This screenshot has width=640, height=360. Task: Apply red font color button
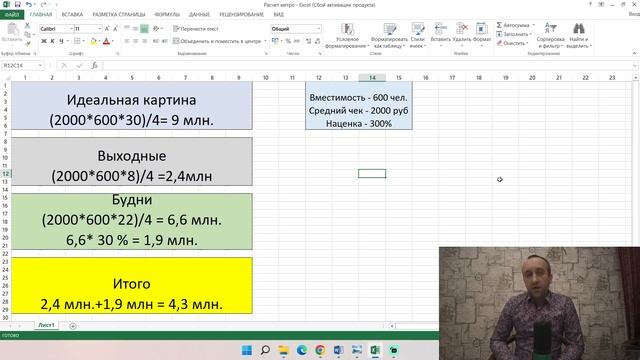click(x=107, y=41)
